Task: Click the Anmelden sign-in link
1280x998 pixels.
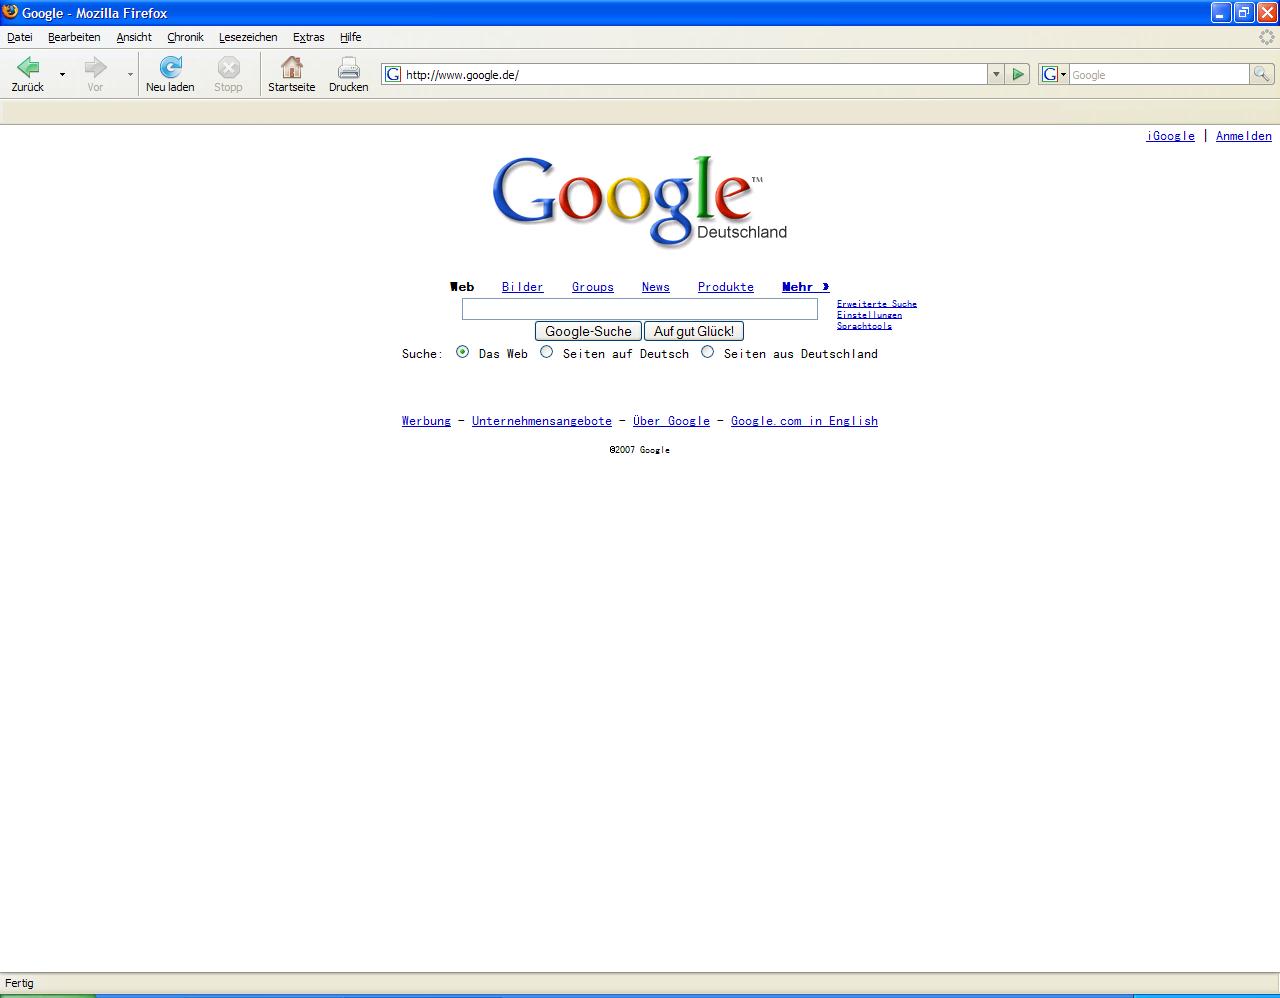Action: click(x=1244, y=136)
